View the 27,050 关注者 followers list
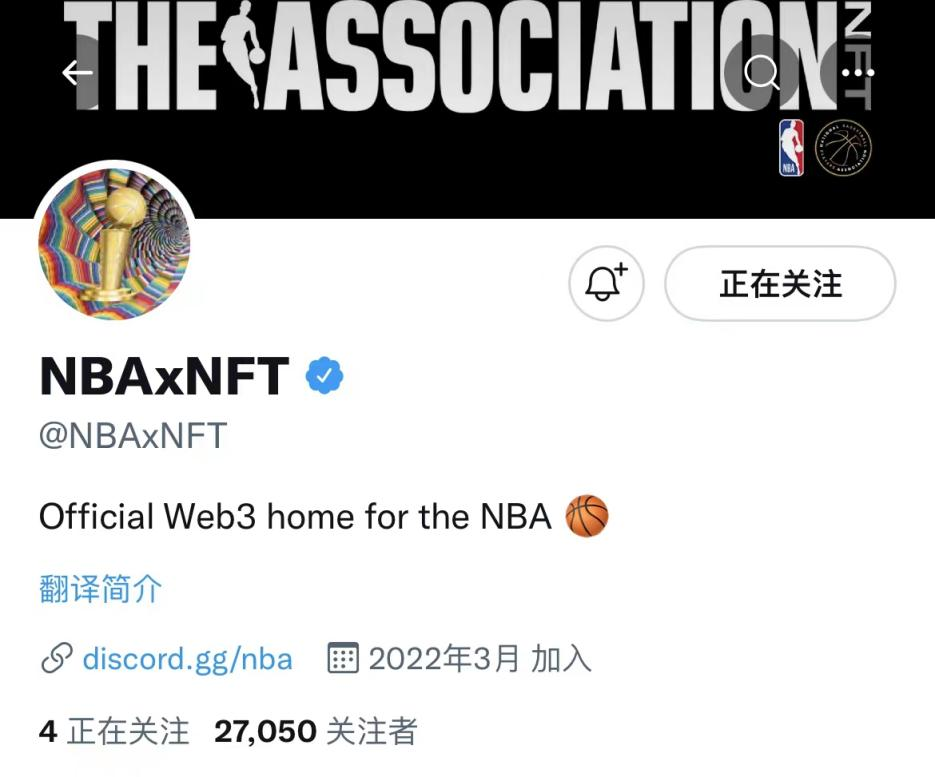The height and width of the screenshot is (777, 935). [x=315, y=732]
